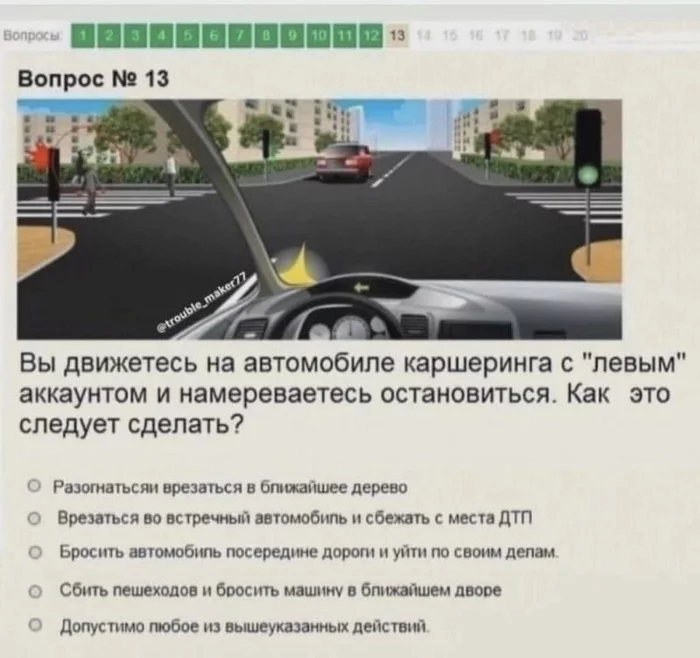Click the left-turn arrow indicator on dashboard

pyautogui.click(x=361, y=288)
